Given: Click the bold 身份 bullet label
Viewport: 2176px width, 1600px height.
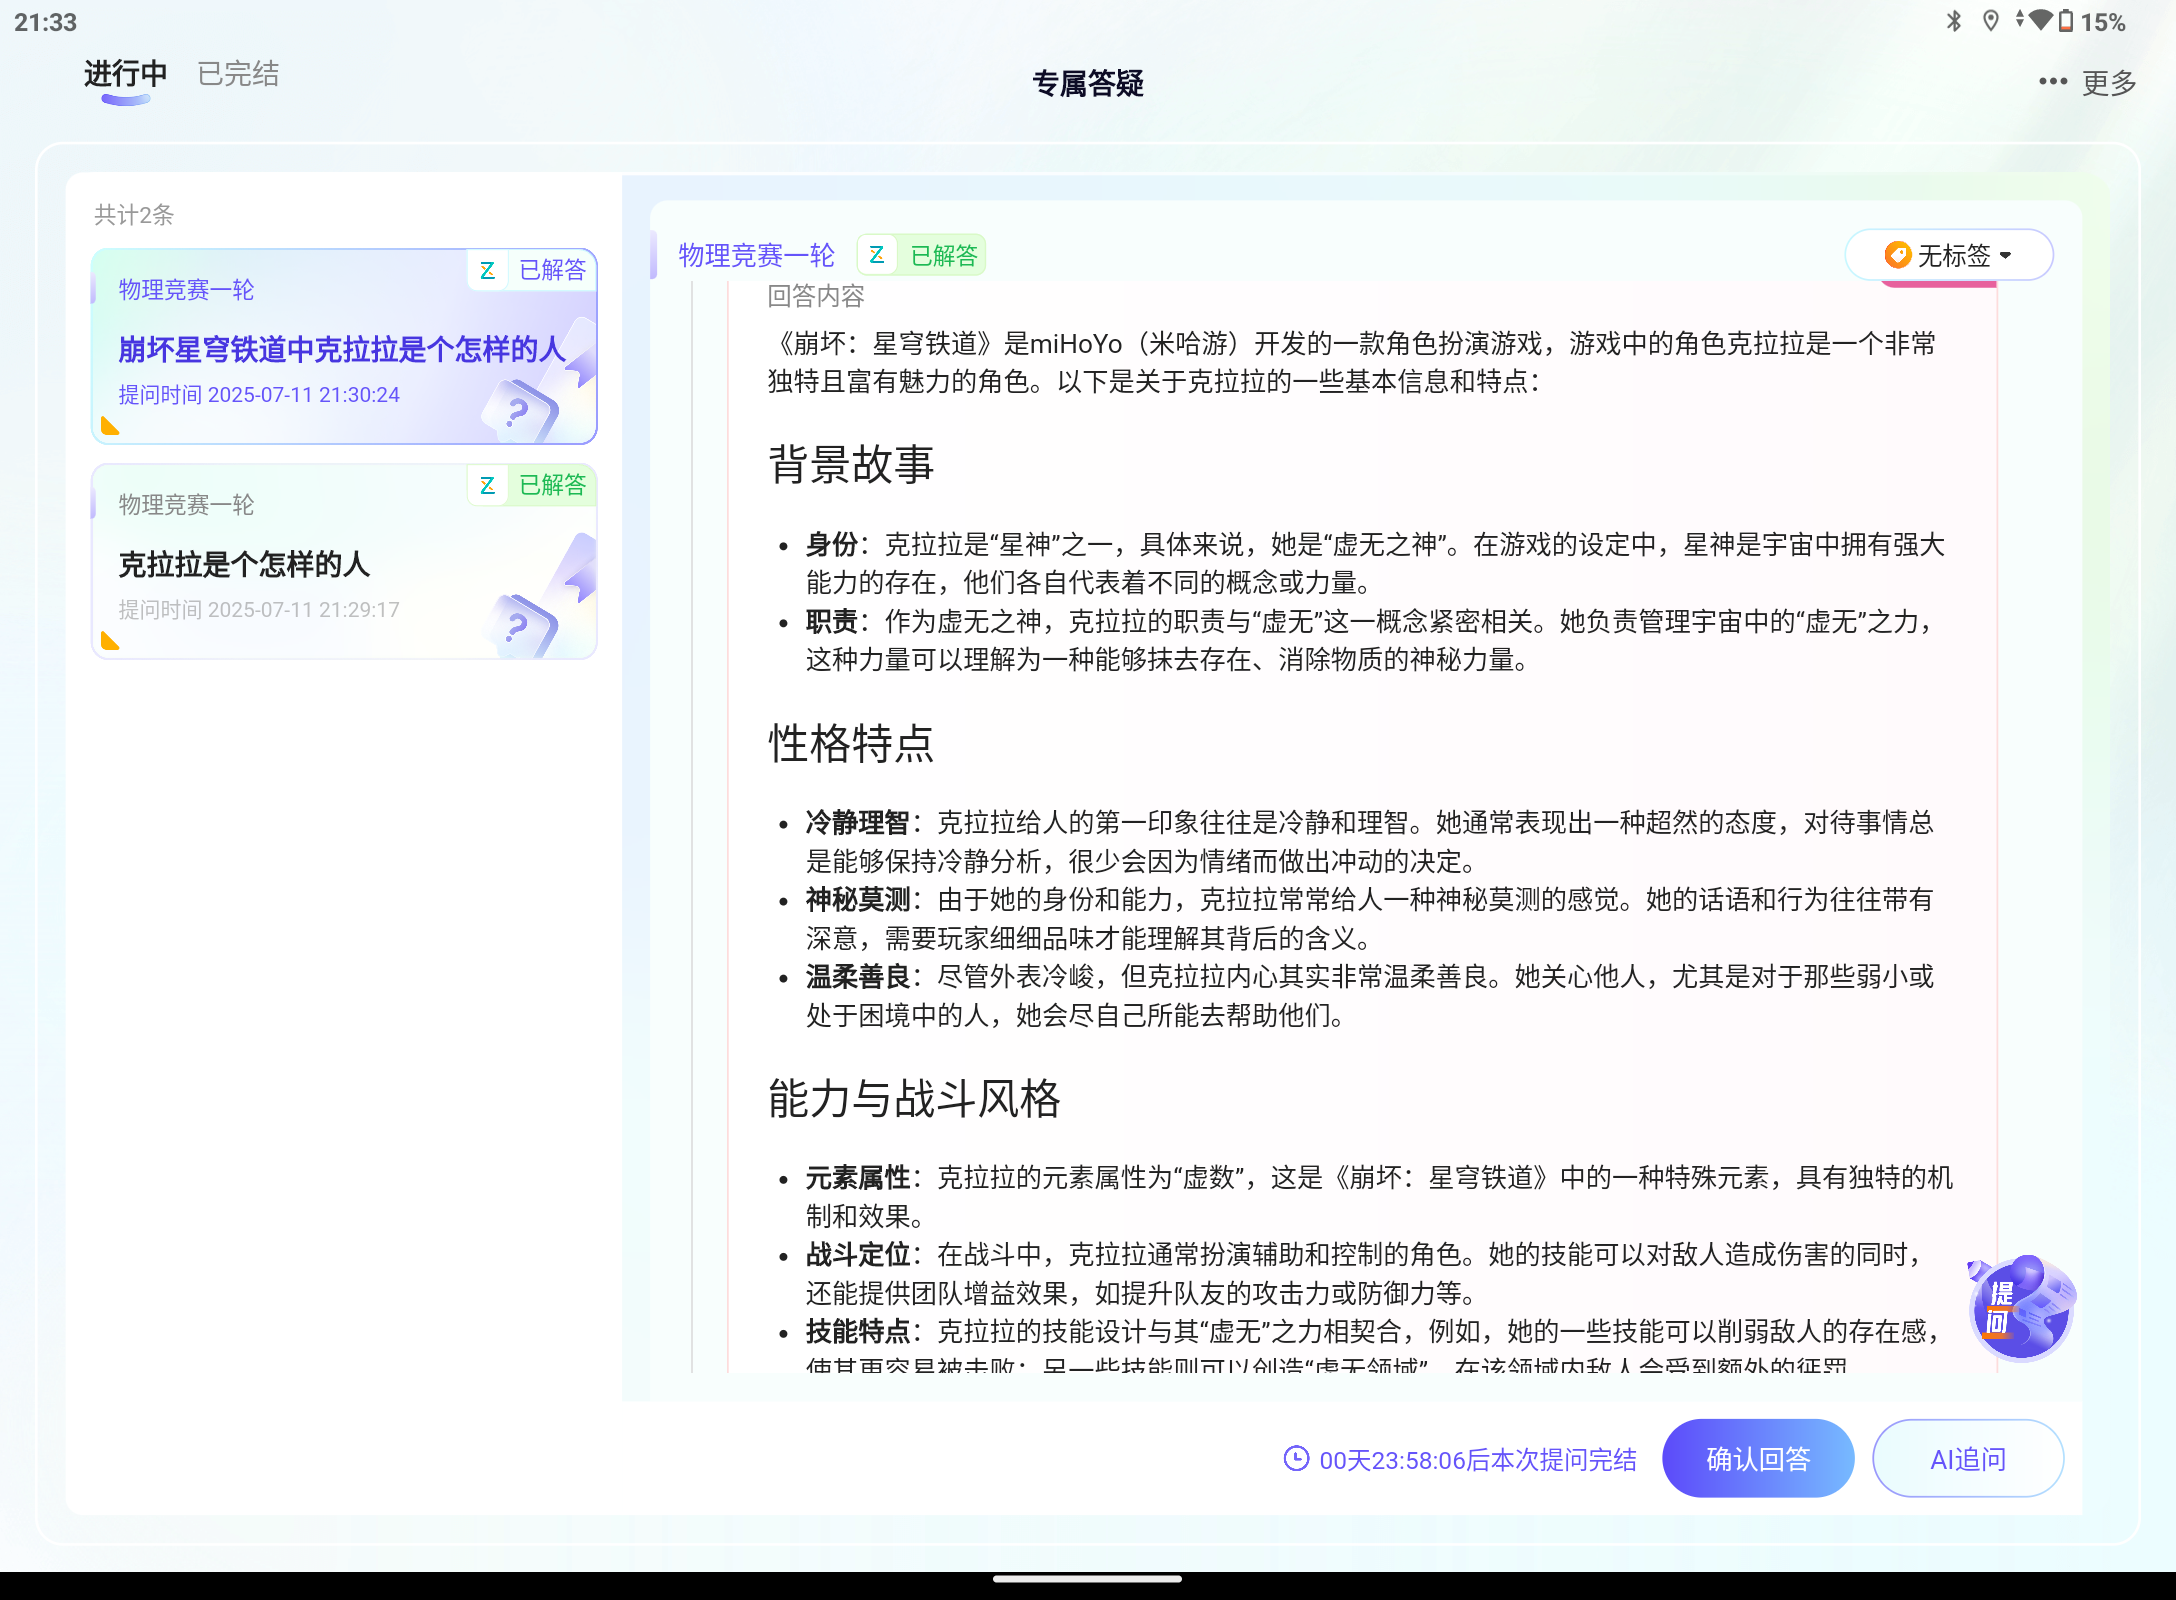Looking at the screenshot, I should click(x=832, y=545).
